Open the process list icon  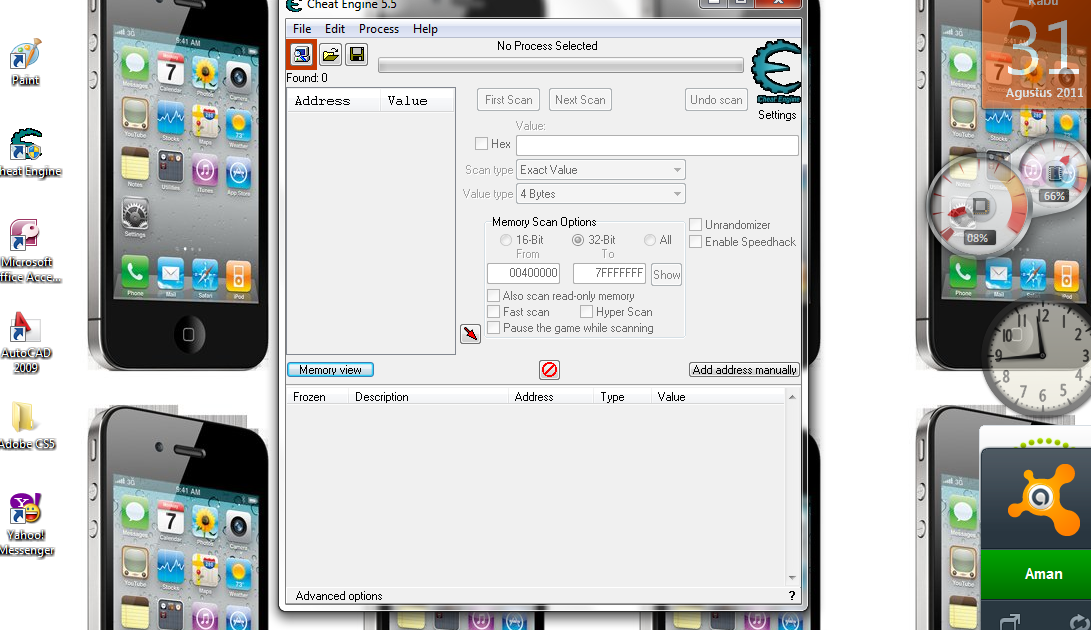click(x=302, y=54)
